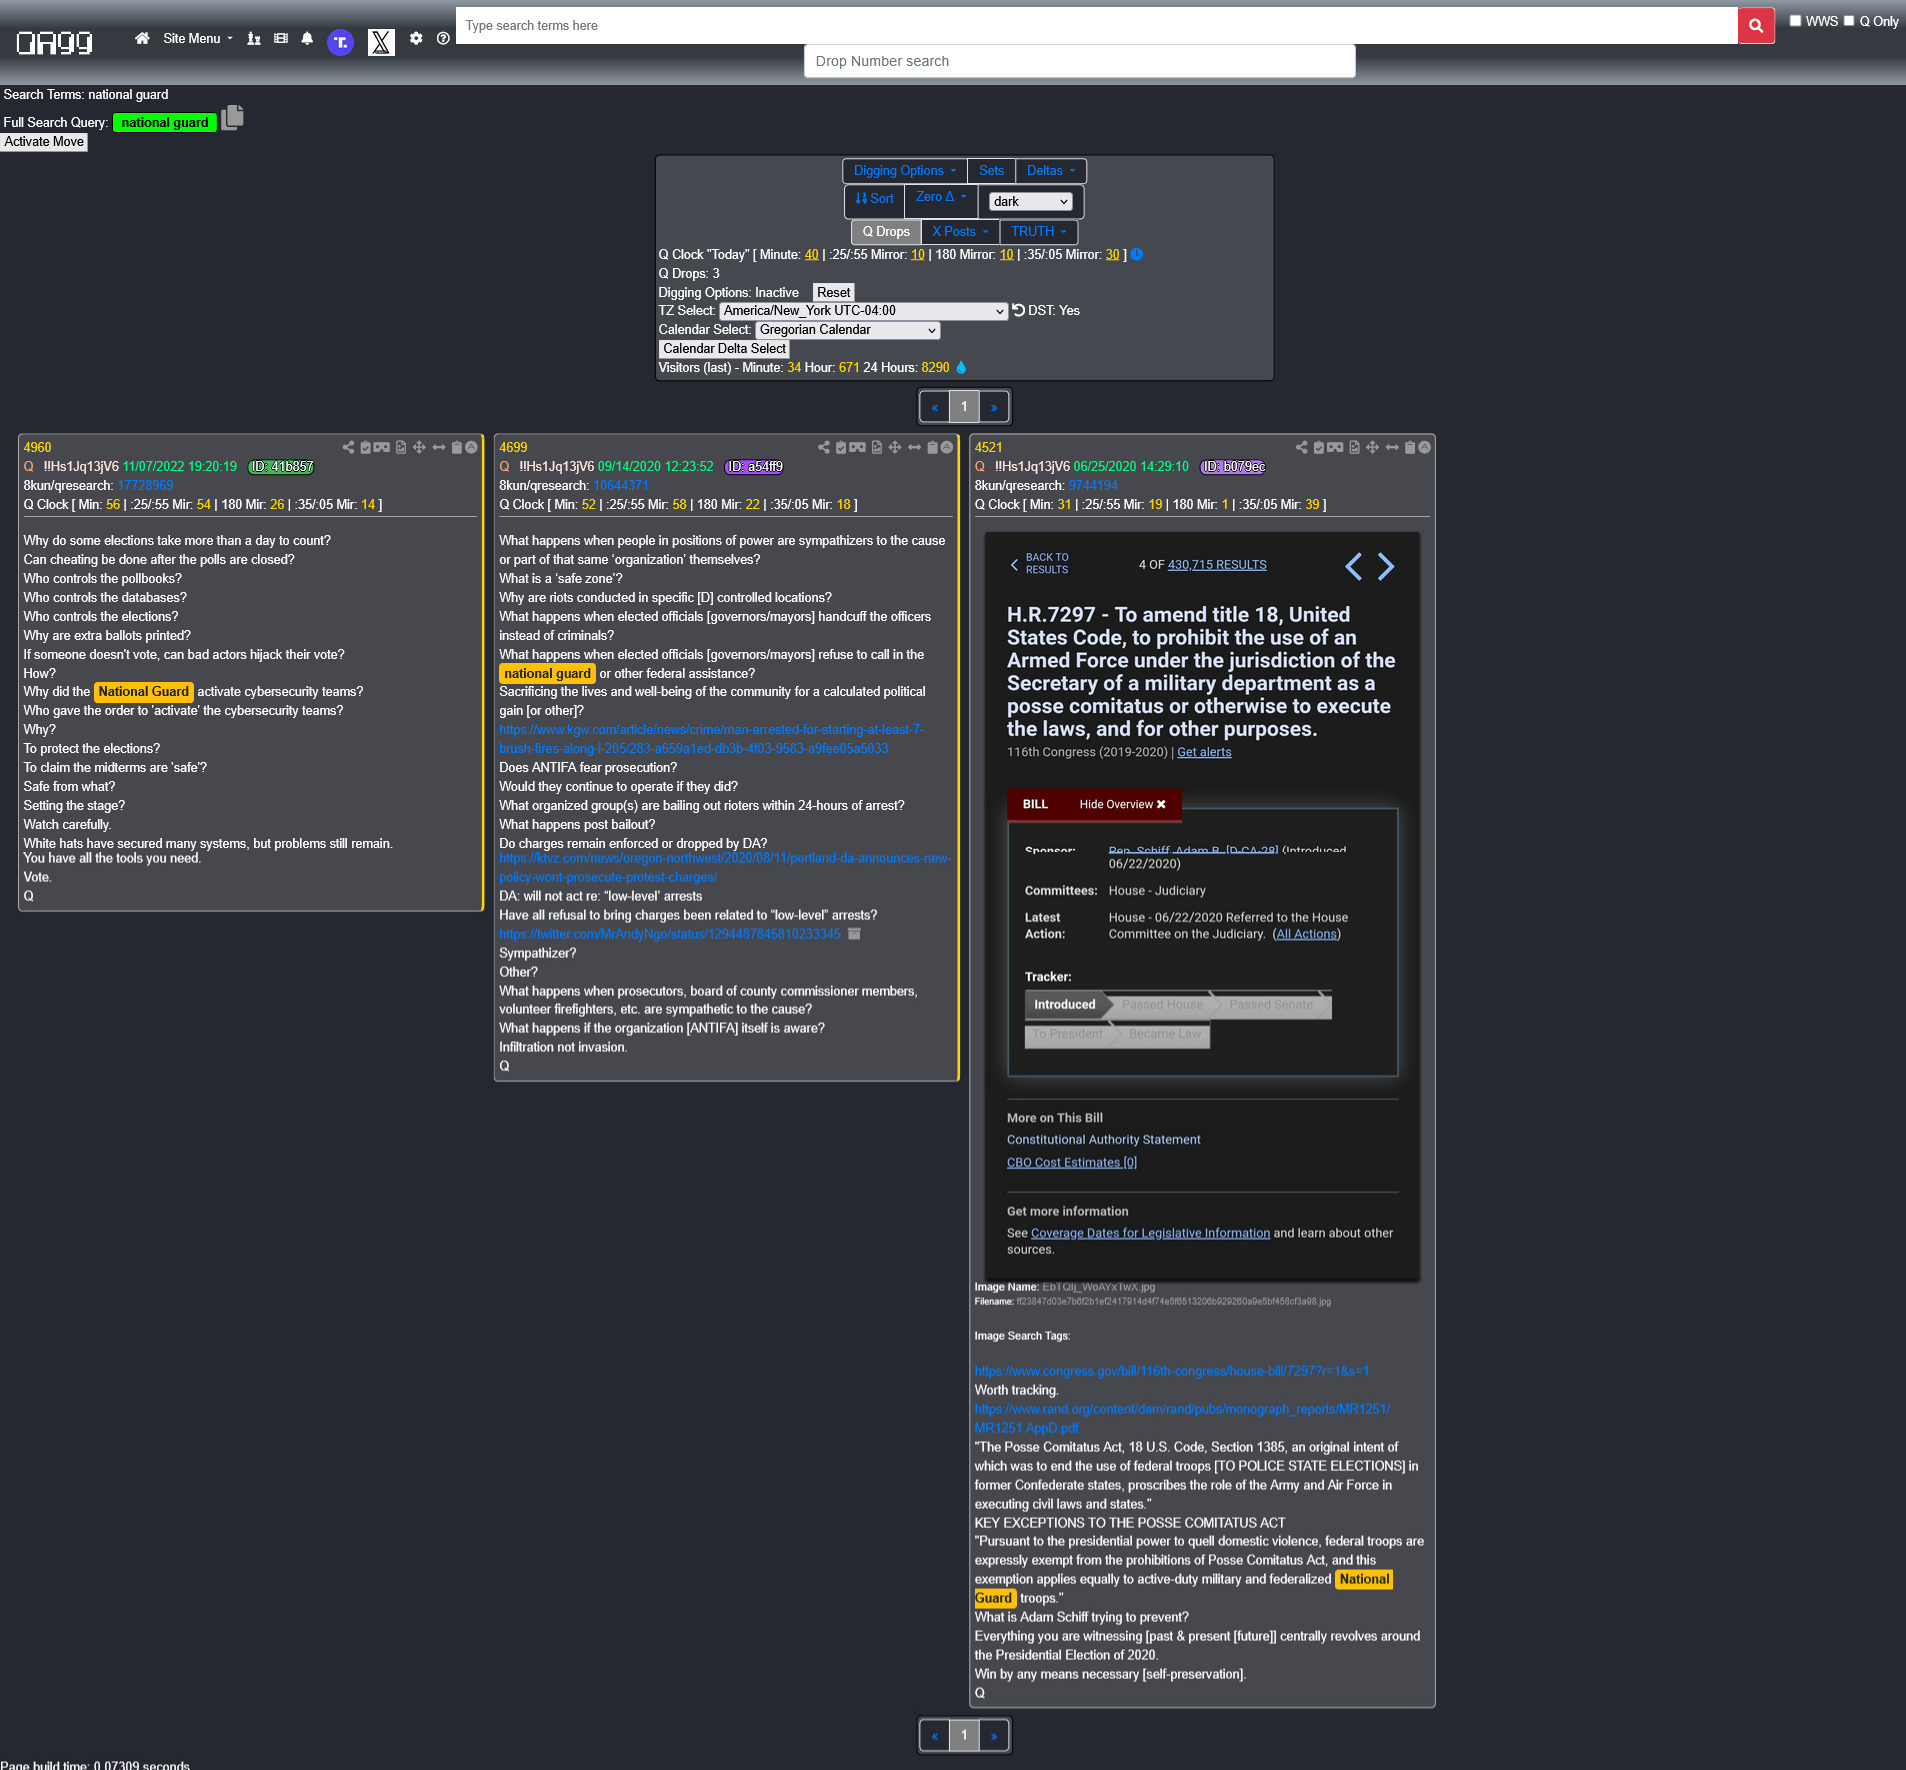Image resolution: width=1906 pixels, height=1770 pixels.
Task: Click the share icon on drop 4699
Action: click(824, 448)
